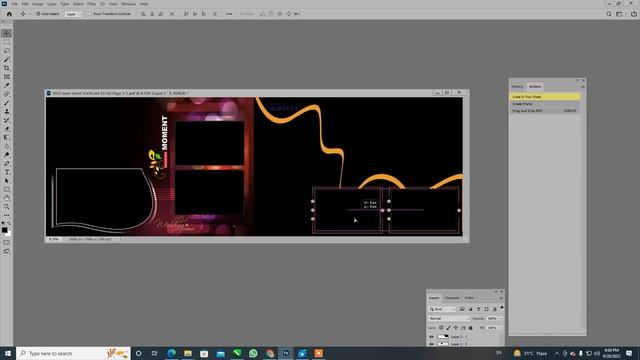640x360 pixels.
Task: Switch to the History tab
Action: [x=517, y=87]
